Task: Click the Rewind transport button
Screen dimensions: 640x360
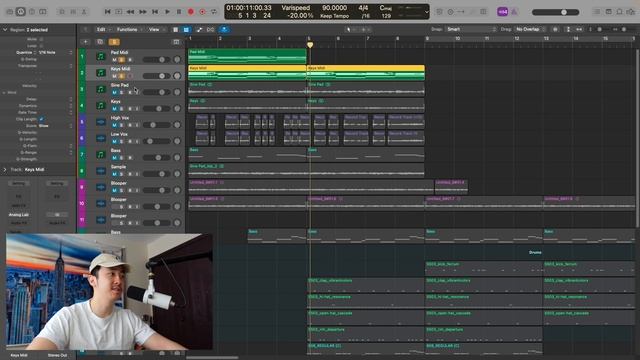Action: pos(131,12)
